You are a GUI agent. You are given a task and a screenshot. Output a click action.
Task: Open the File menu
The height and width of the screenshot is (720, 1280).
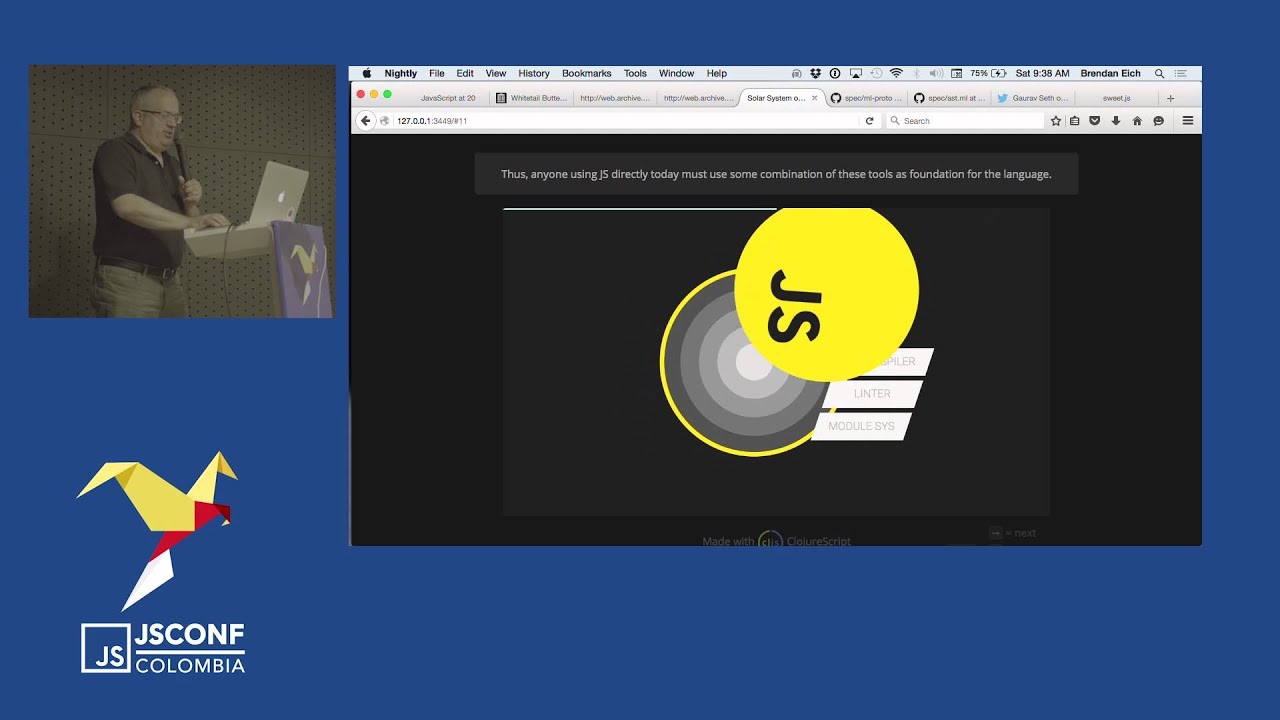437,73
